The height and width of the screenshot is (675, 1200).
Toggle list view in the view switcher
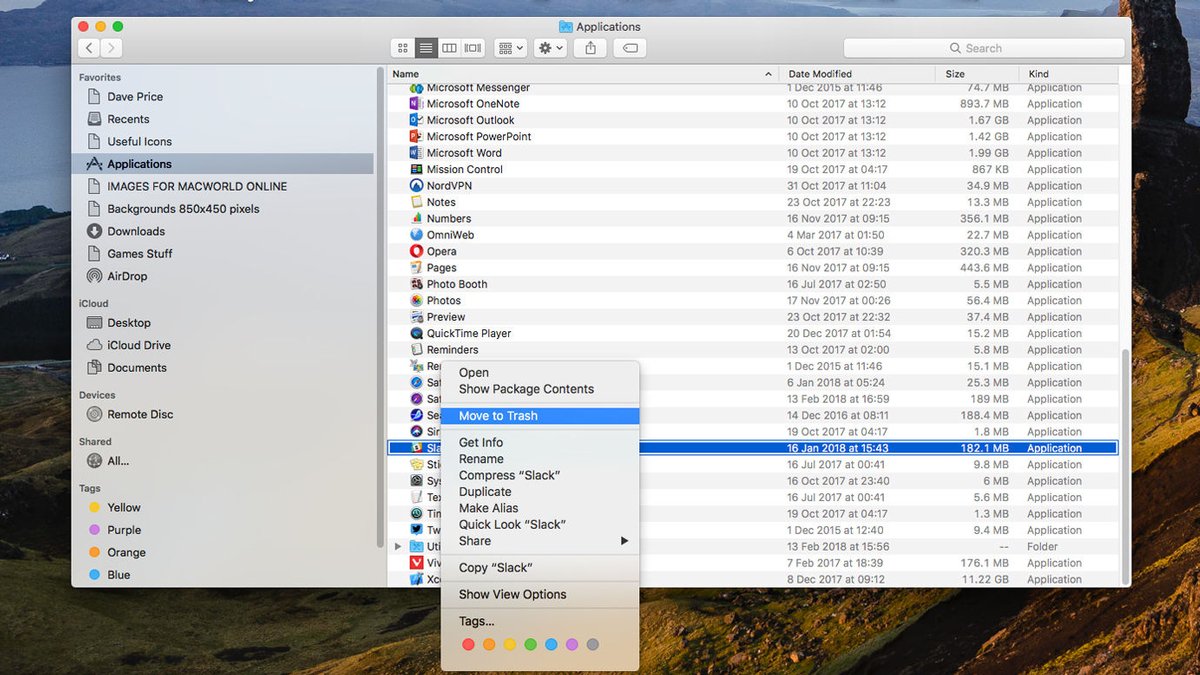(425, 47)
